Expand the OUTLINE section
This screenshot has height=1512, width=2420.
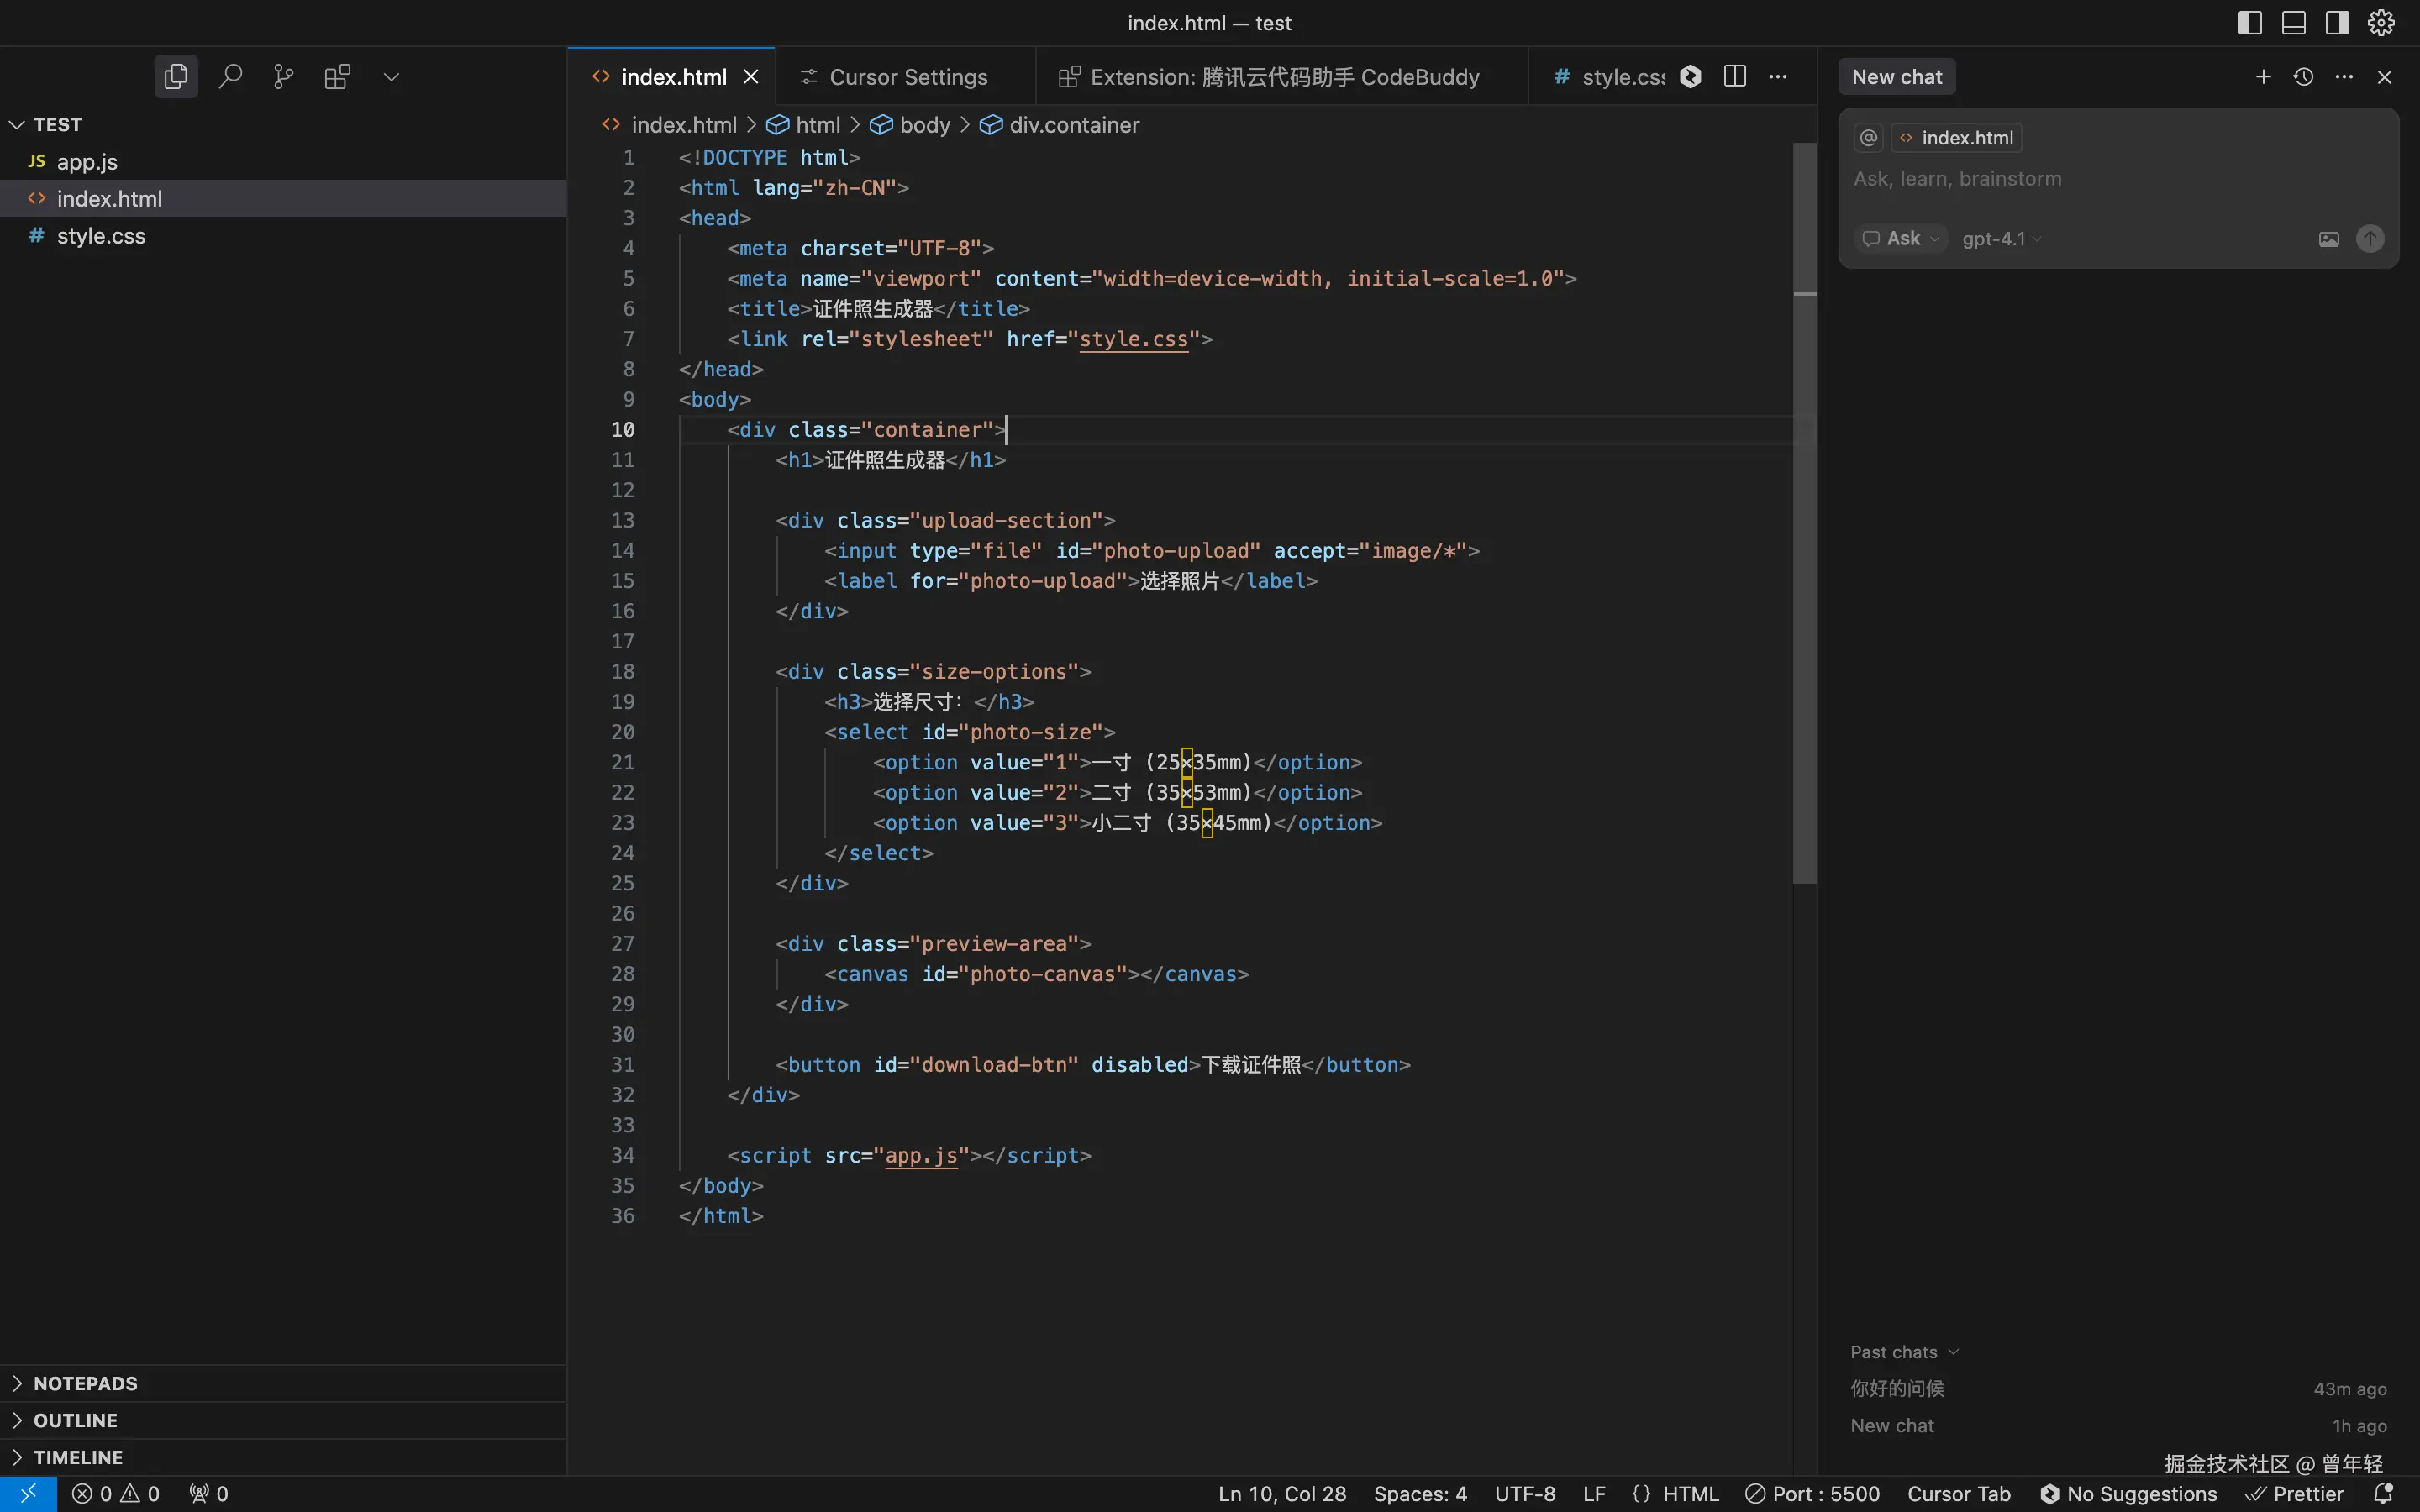click(x=76, y=1420)
